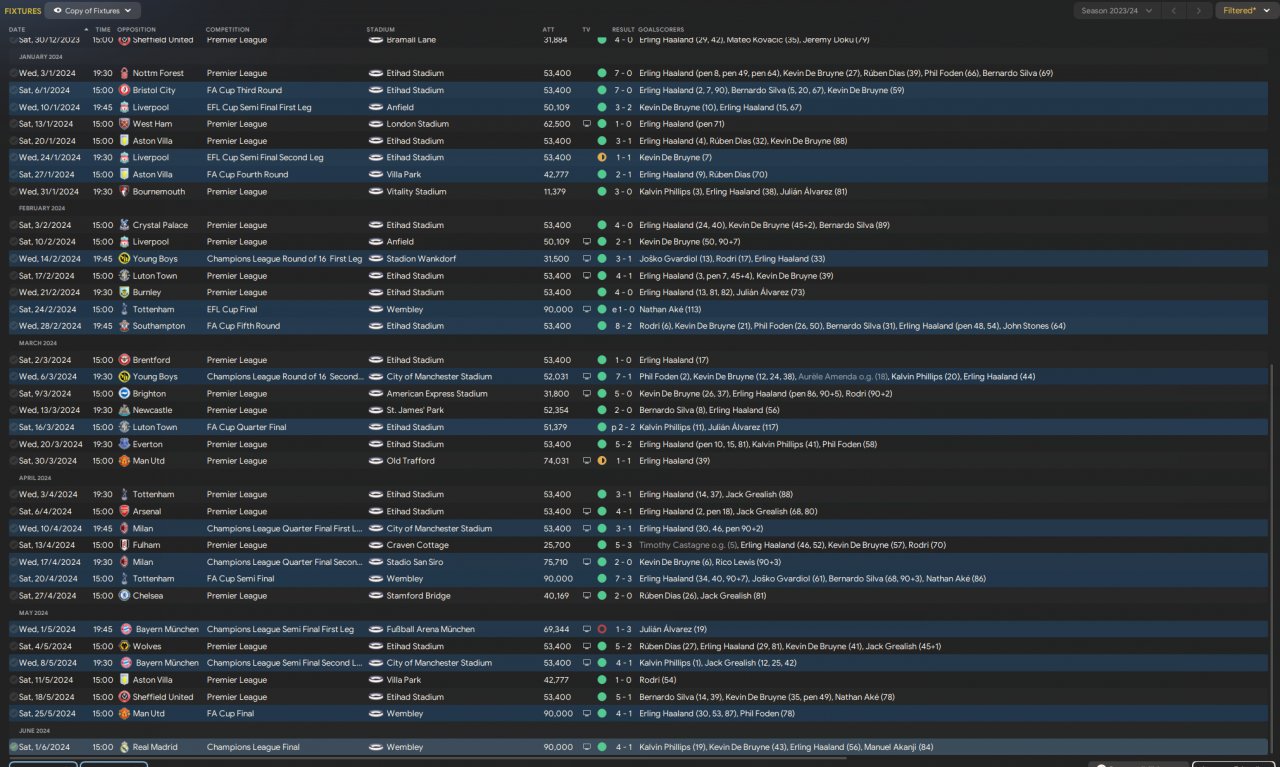Click the 19:45 kick-off time for Young Boys away
Screen dimensions: 1280x767
pos(102,259)
